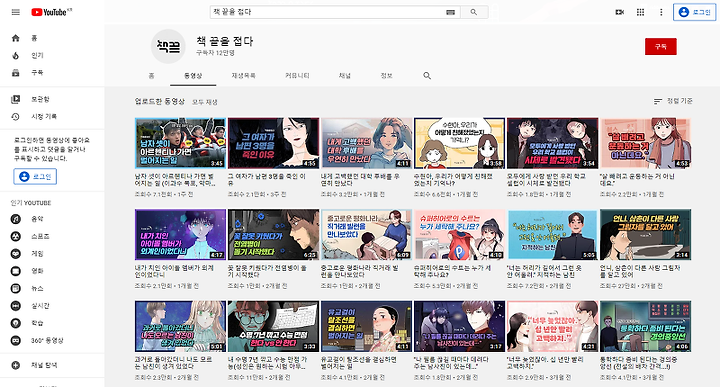The height and width of the screenshot is (387, 720).
Task: Open the 4:53 red-scarf girl thumbnail
Action: 645,143
